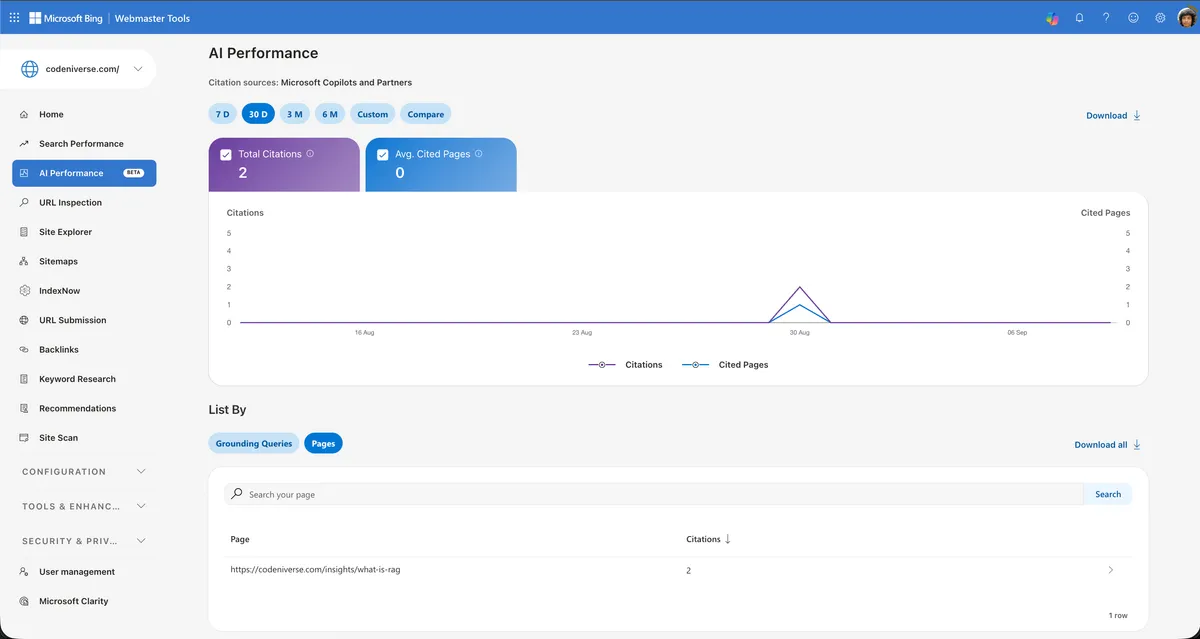The image size is (1200, 639).
Task: Open the notifications bell
Action: click(x=1079, y=18)
